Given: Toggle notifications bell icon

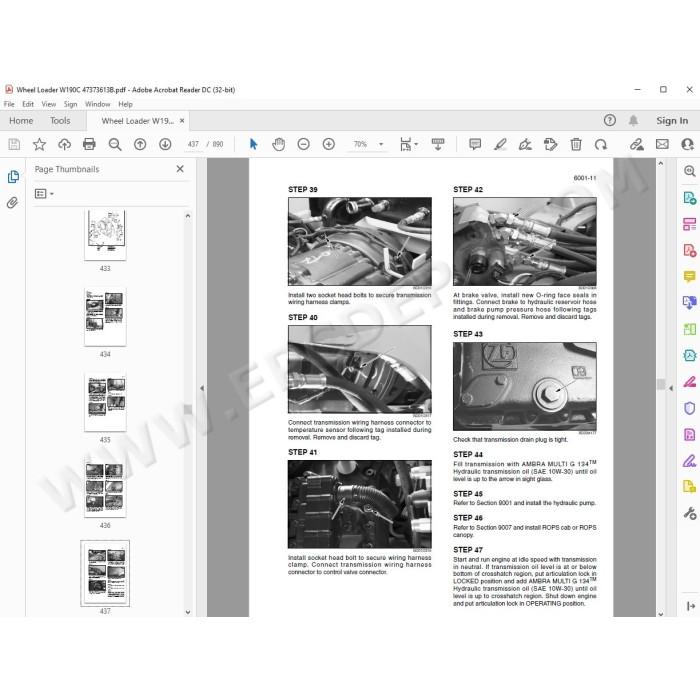Looking at the screenshot, I should click(633, 121).
